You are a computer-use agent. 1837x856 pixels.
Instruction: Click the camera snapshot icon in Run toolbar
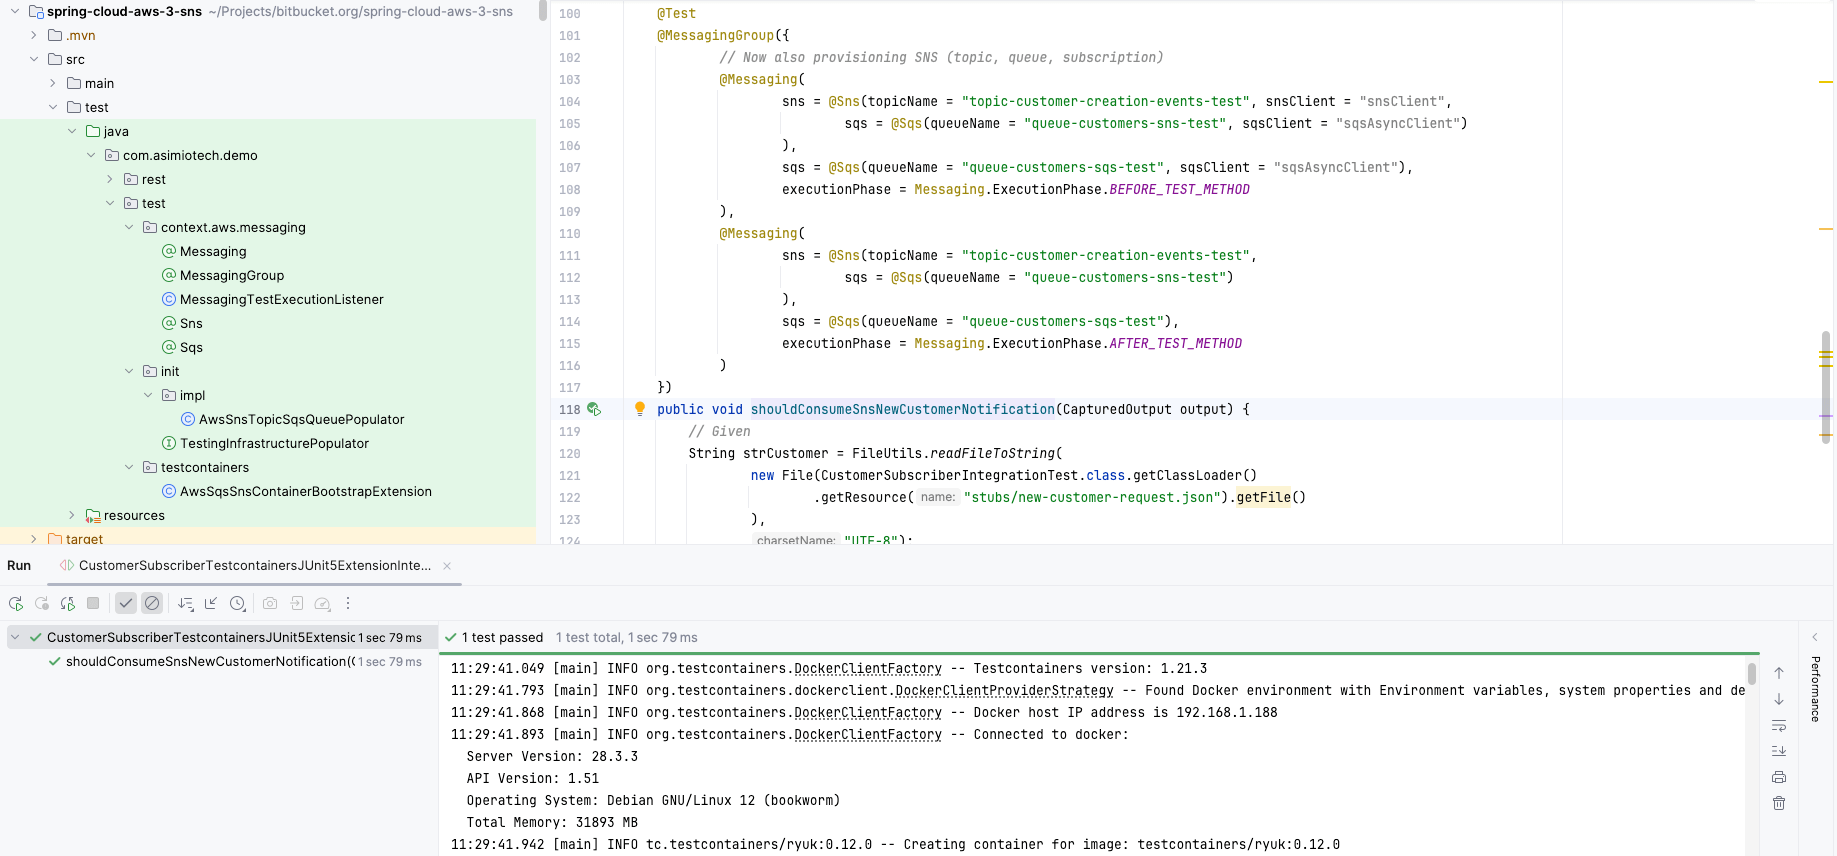(x=270, y=604)
